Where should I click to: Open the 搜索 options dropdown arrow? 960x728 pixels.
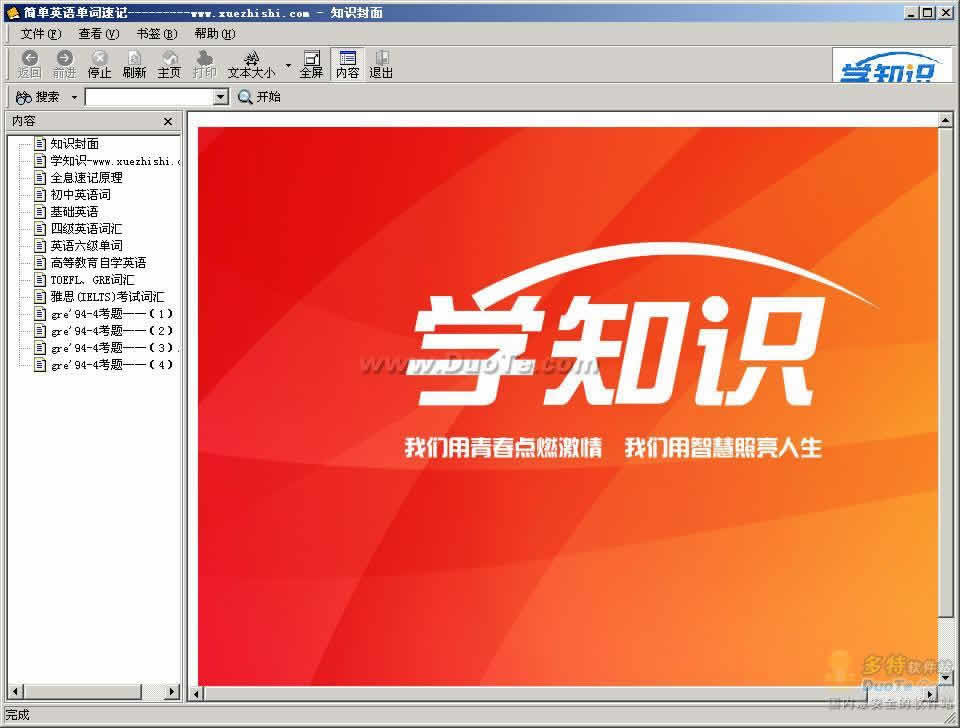(x=74, y=97)
